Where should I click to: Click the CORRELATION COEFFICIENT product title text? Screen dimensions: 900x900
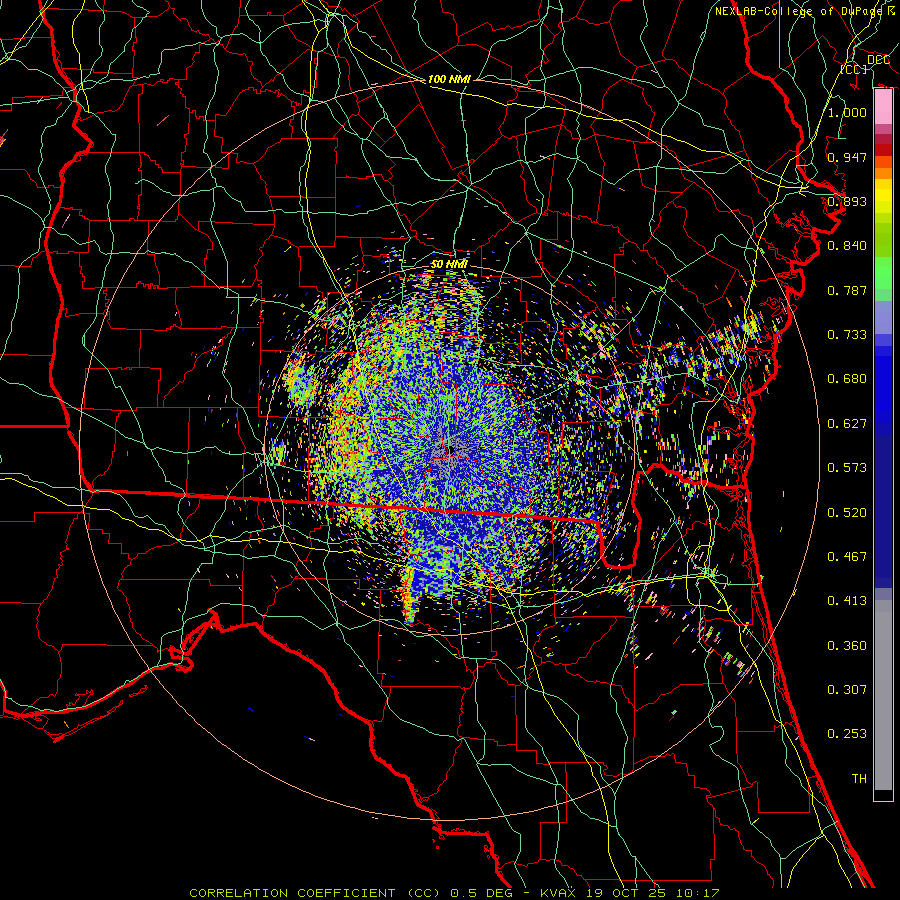tap(315, 893)
